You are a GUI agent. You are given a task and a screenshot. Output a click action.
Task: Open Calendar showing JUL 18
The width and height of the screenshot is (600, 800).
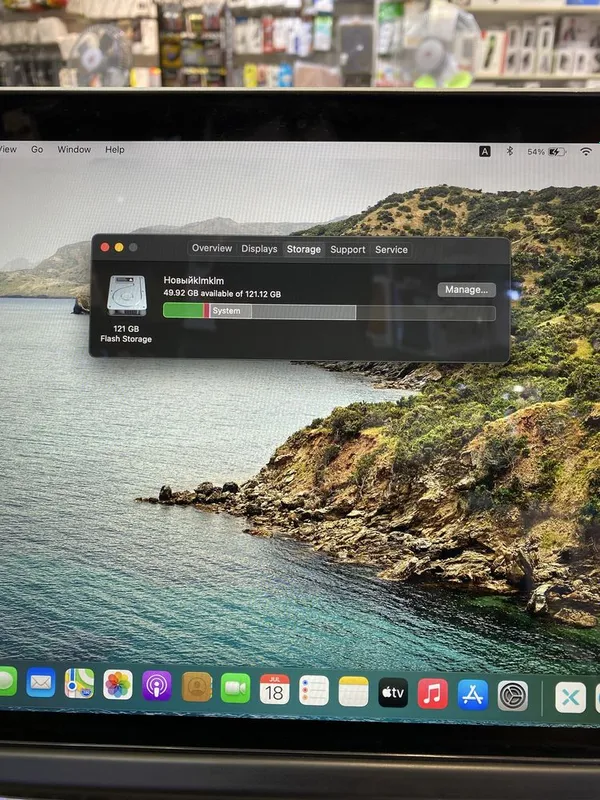tap(274, 689)
